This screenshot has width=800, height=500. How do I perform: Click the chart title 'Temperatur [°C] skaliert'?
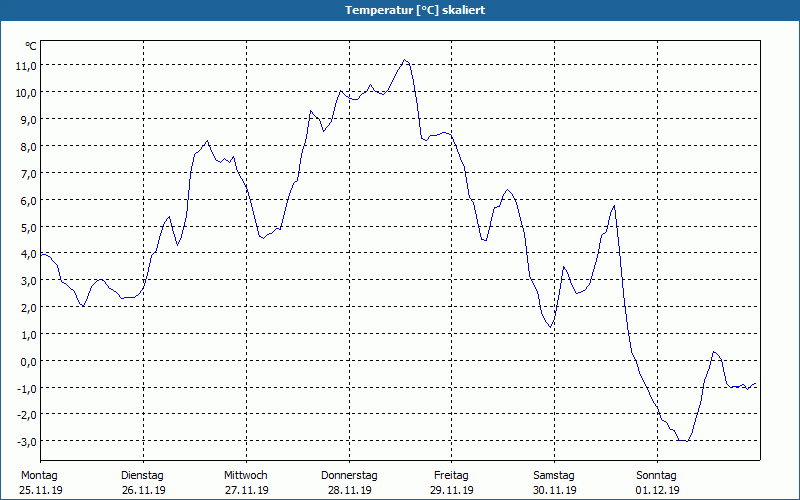point(415,10)
